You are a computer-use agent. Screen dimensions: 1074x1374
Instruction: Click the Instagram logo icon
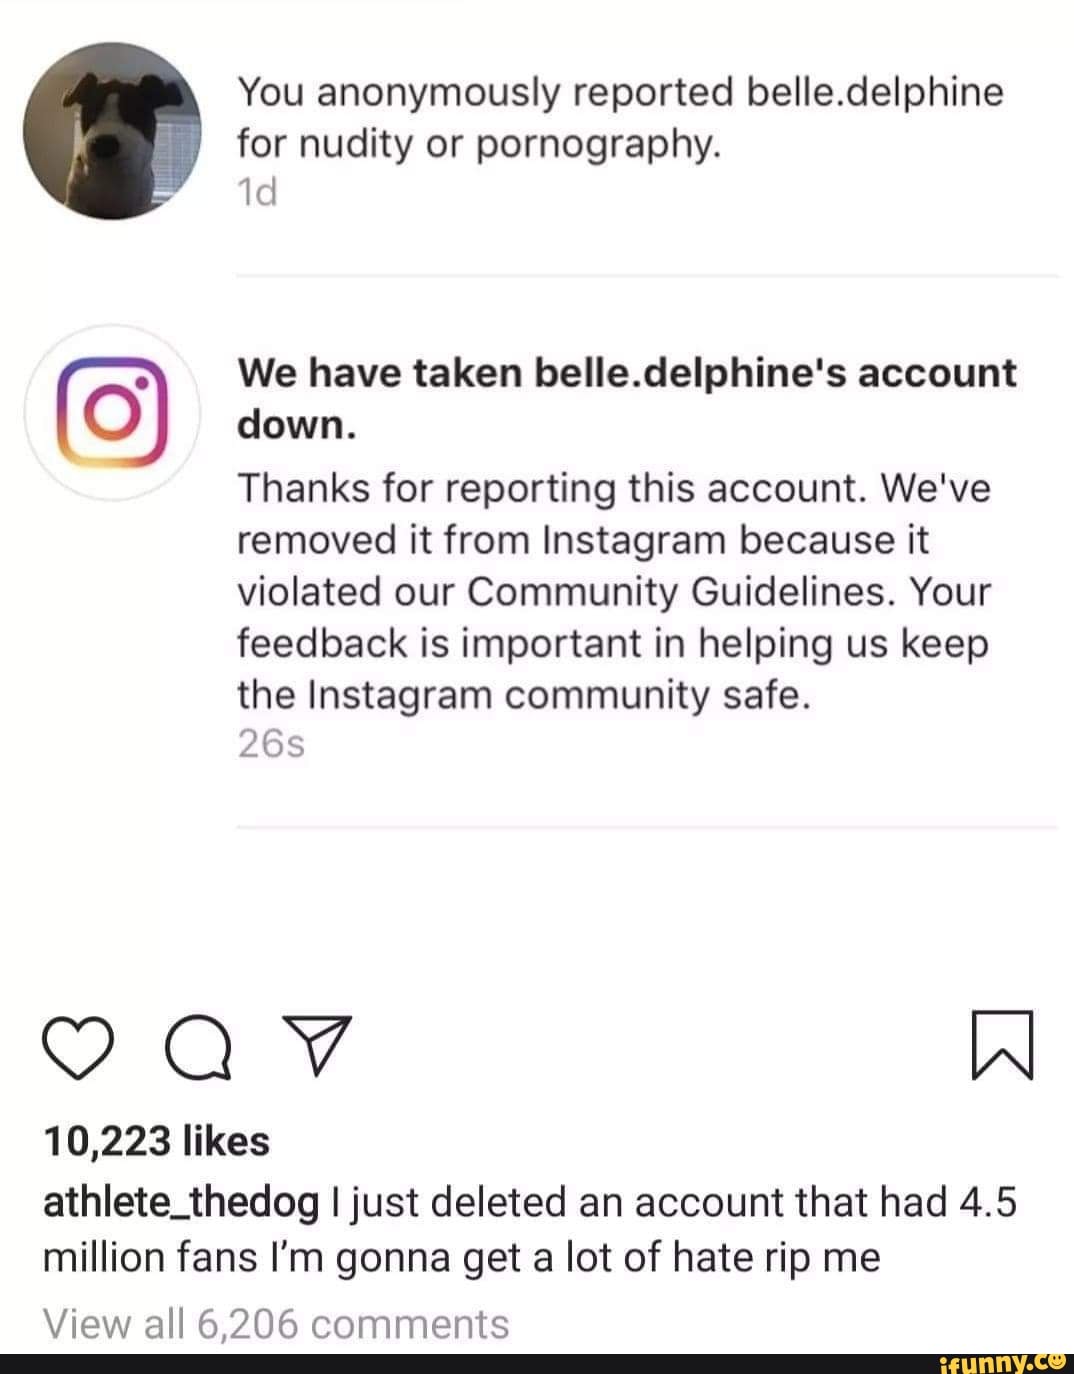pos(110,414)
